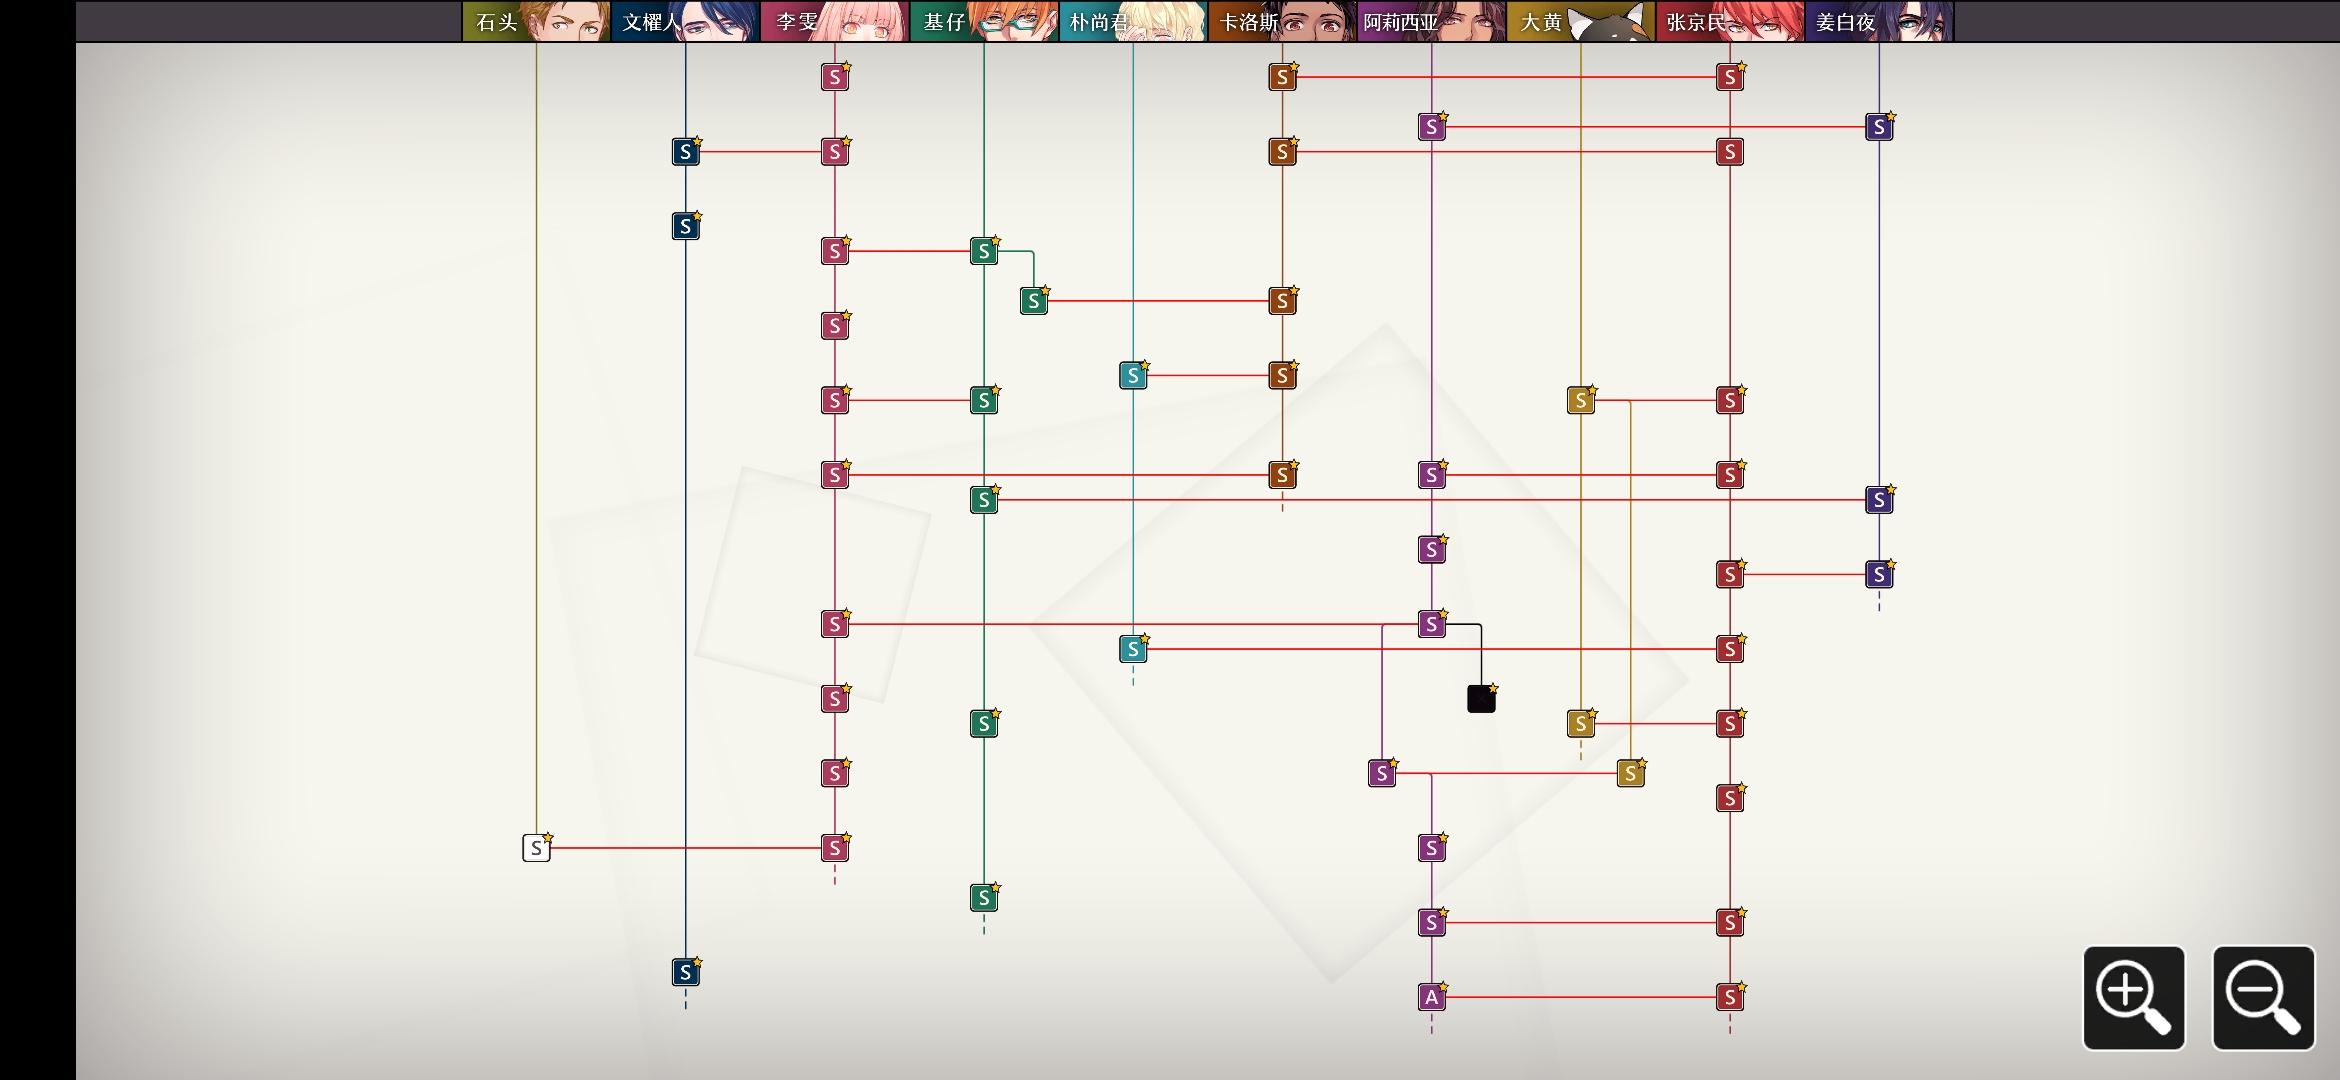
Task: Open the purple A-rank node at bottom
Action: (x=1431, y=997)
